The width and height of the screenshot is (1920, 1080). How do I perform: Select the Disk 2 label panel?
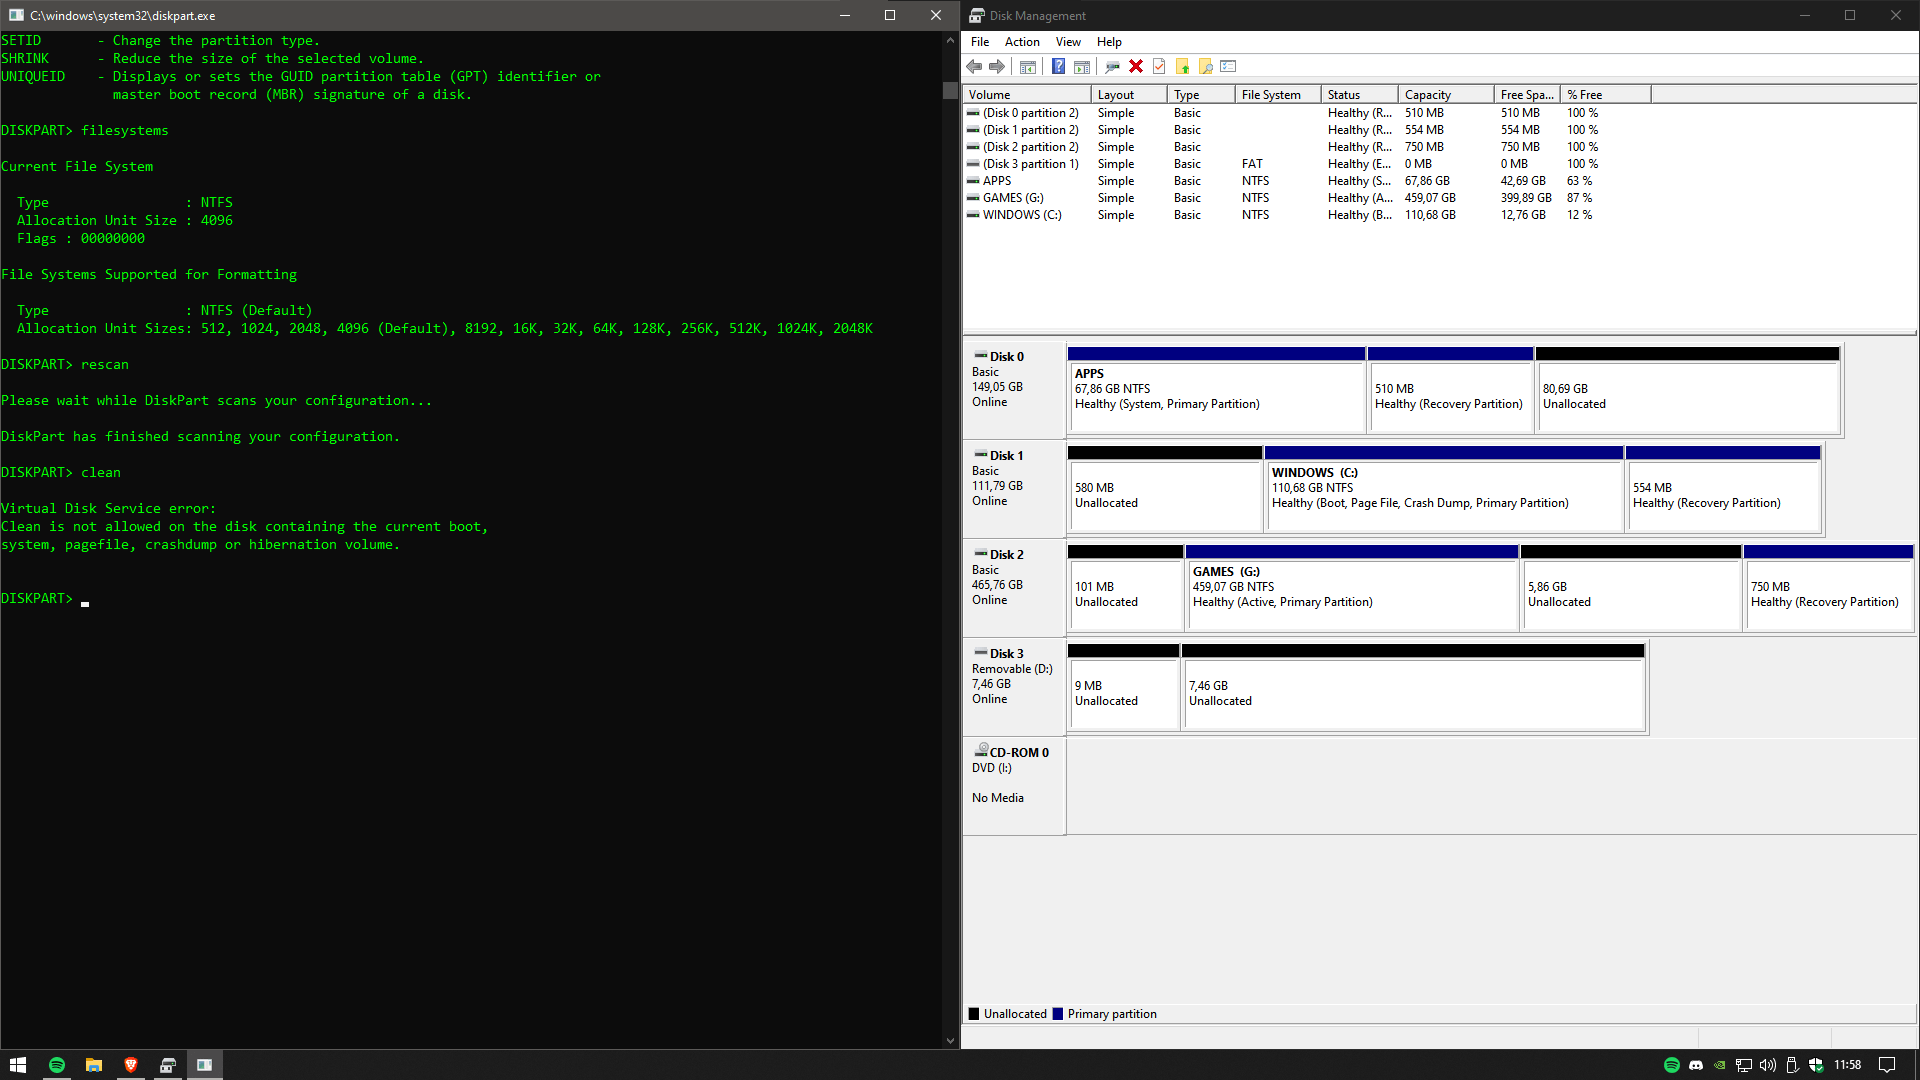[x=1014, y=588]
